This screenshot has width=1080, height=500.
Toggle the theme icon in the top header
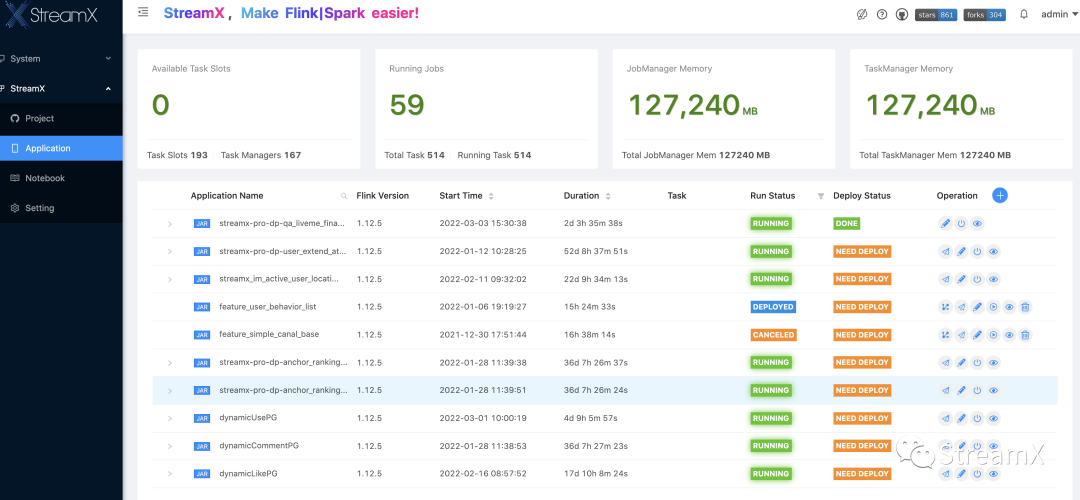click(x=862, y=14)
